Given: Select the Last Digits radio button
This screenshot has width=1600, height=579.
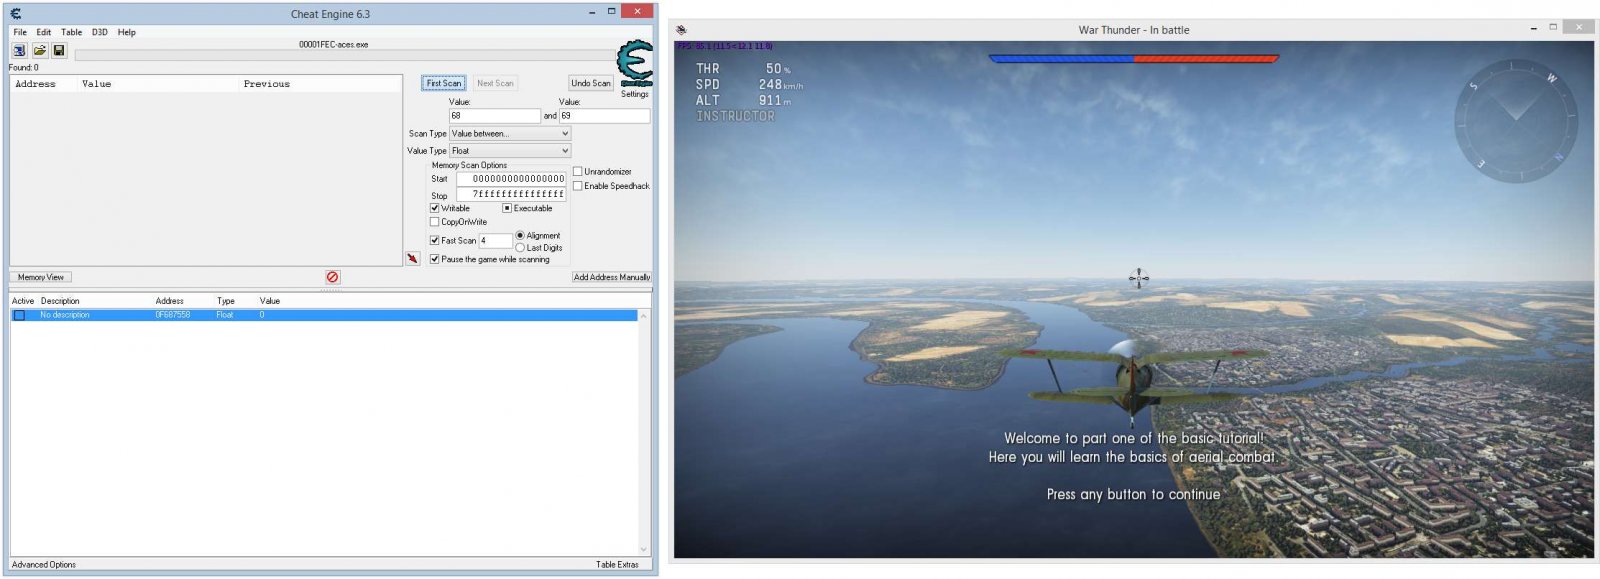Looking at the screenshot, I should click(520, 247).
